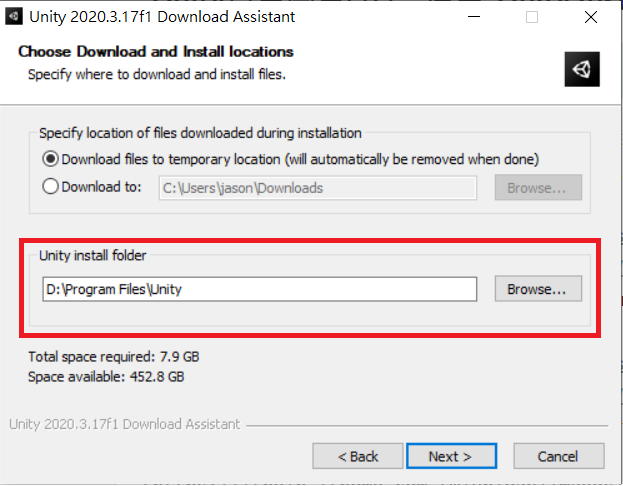Click the Unity icon in the title bar
This screenshot has width=623, height=486.
click(14, 17)
